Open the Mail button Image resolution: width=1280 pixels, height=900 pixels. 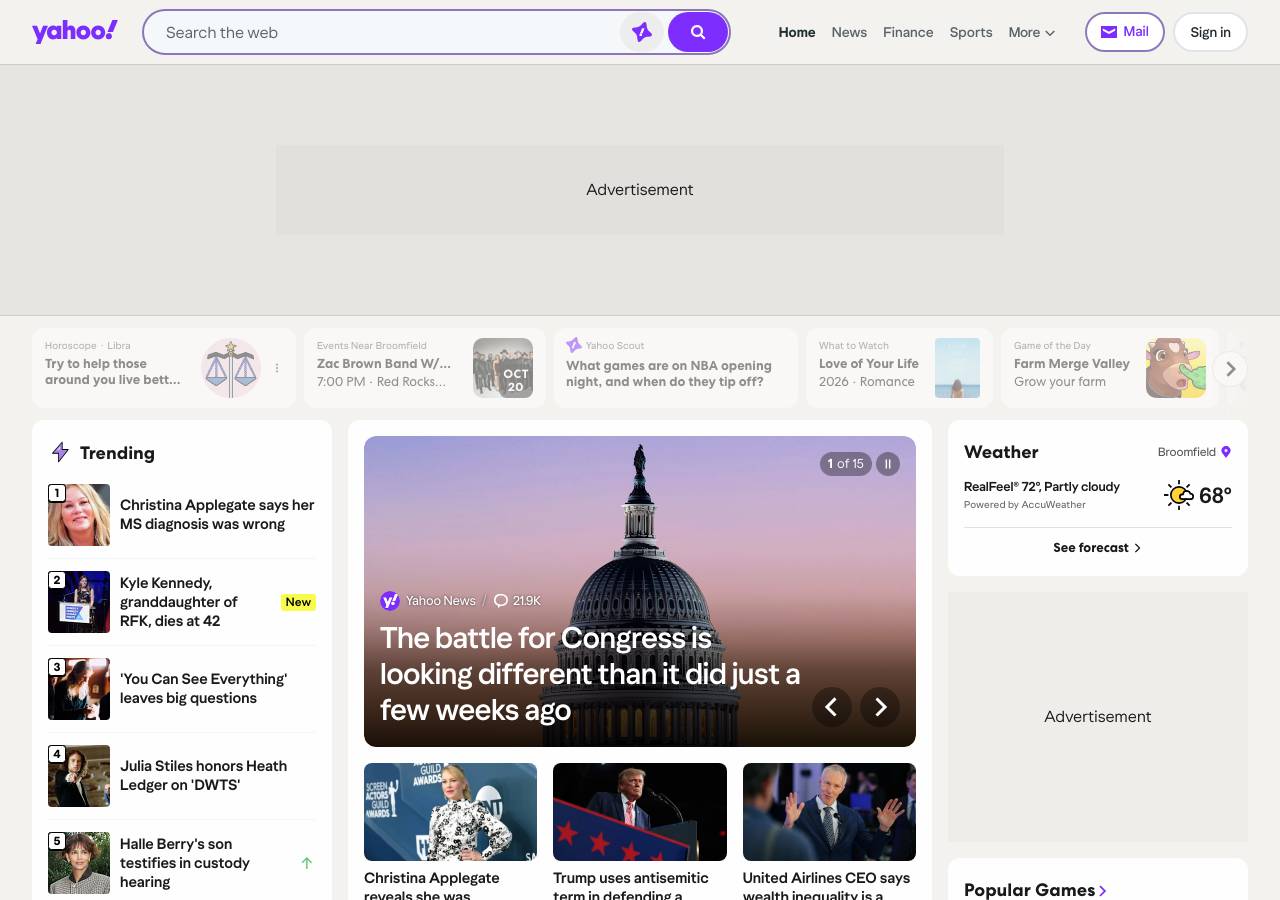click(x=1125, y=32)
